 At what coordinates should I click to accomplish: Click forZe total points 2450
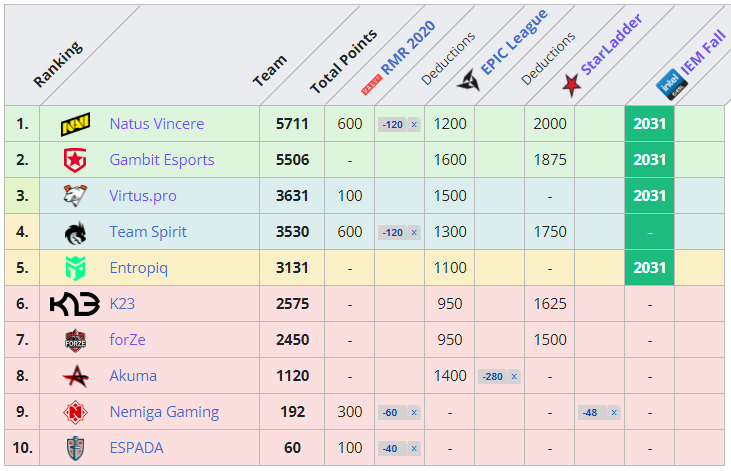[x=292, y=340]
